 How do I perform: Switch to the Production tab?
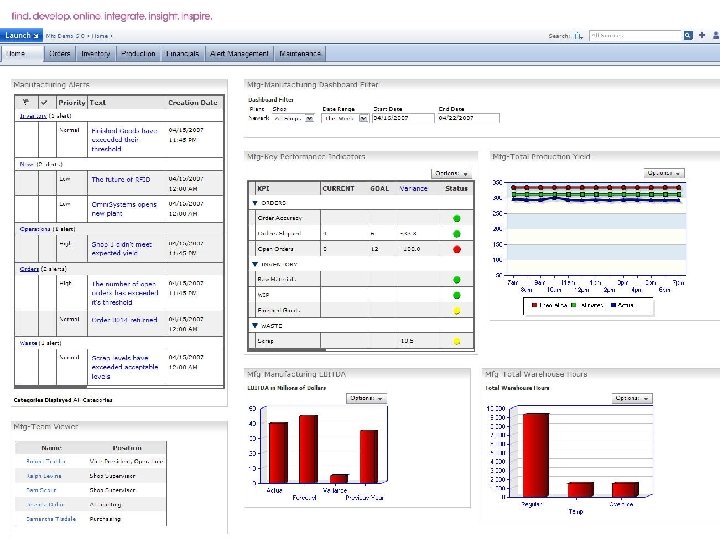point(139,54)
